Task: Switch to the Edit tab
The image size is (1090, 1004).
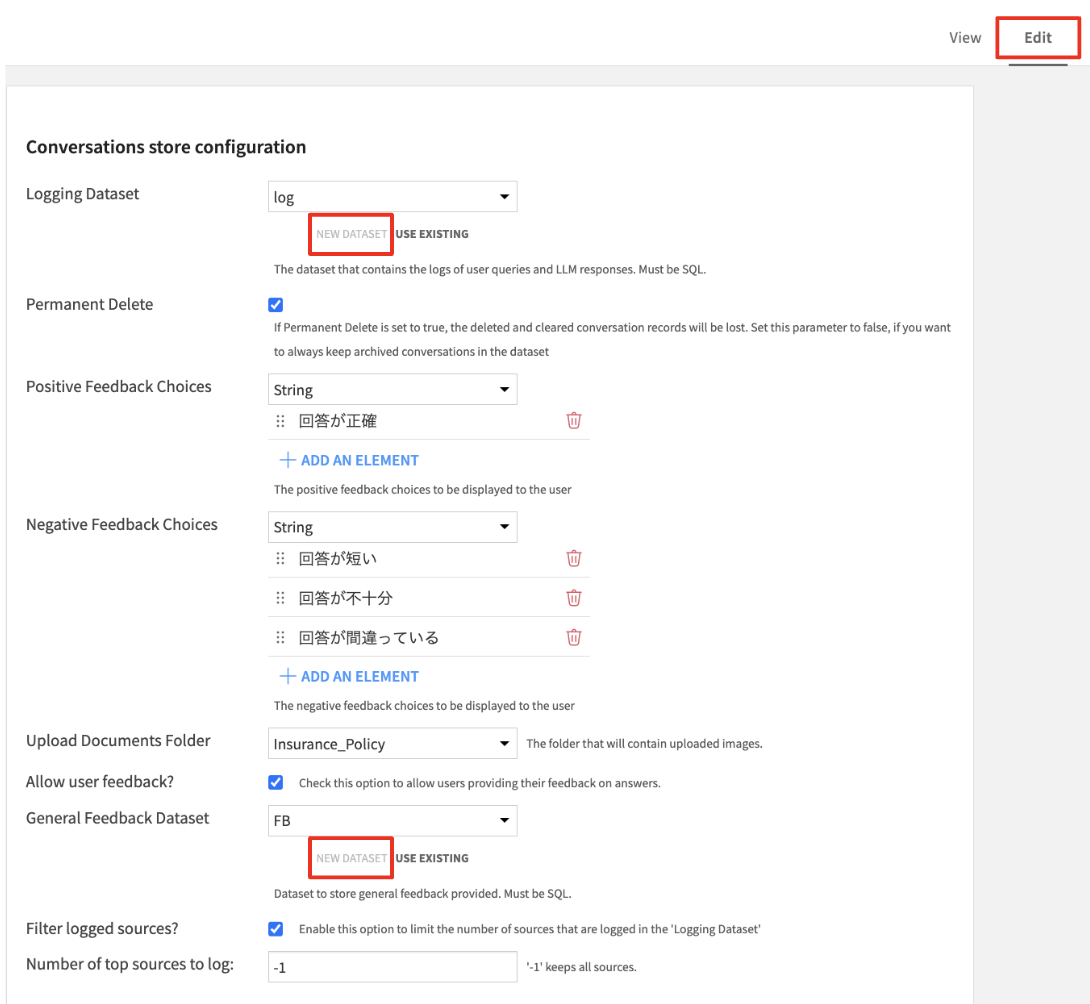Action: tap(1038, 38)
